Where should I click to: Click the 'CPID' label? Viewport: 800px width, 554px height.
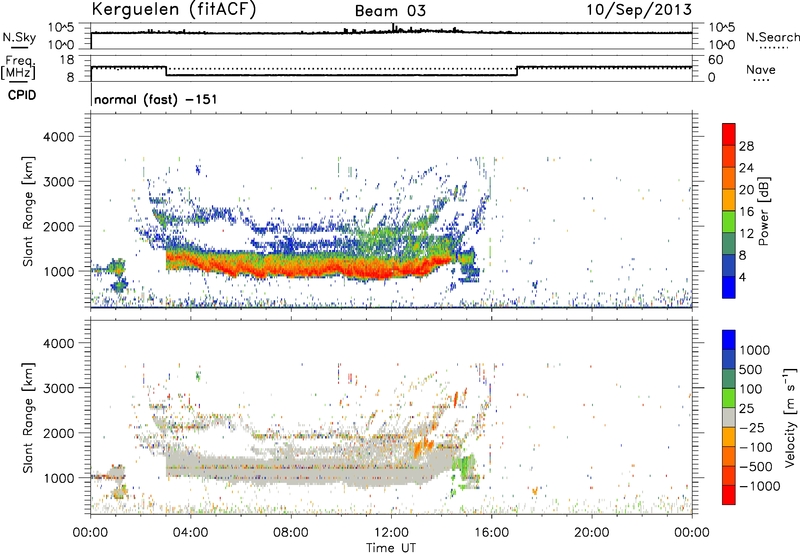tap(22, 95)
